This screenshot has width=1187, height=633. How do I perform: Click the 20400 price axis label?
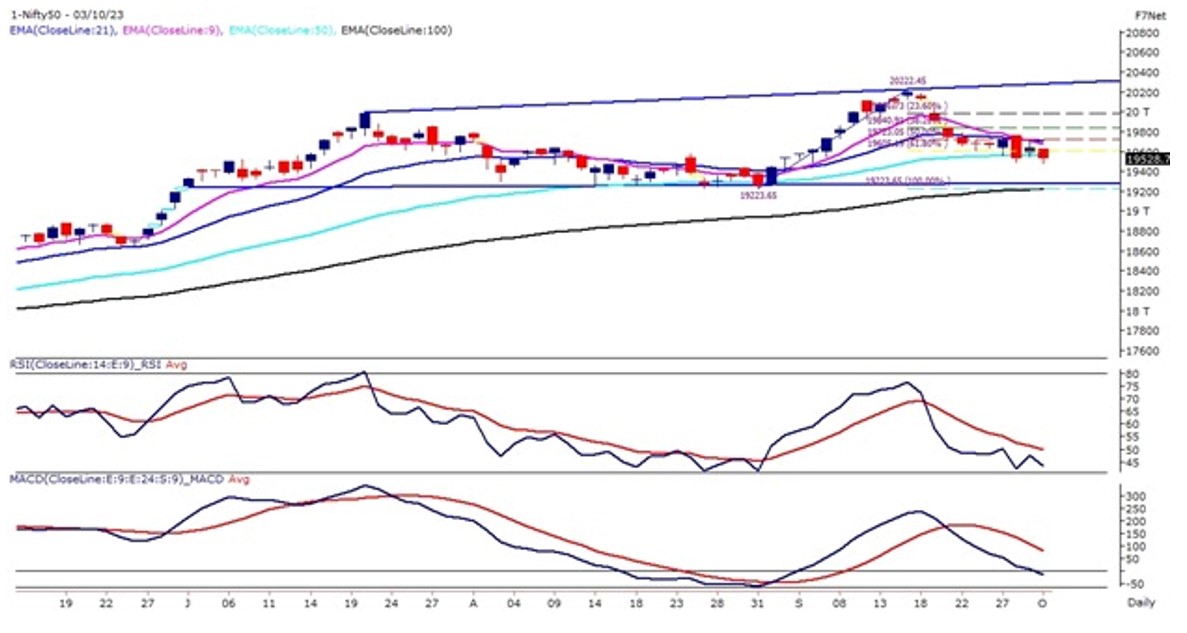coord(1144,73)
